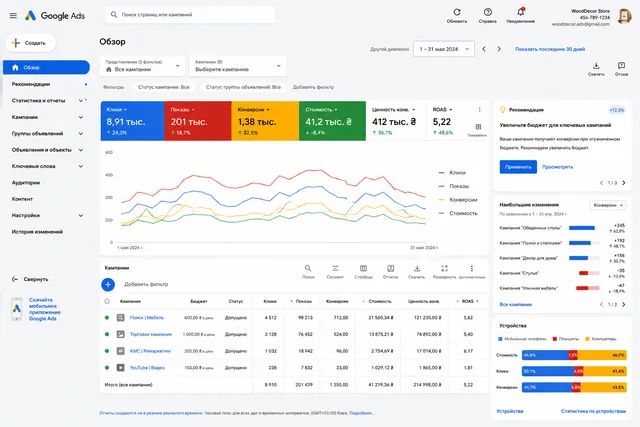Open the date range 1 – 31 мая 2024 dropdown

pyautogui.click(x=444, y=49)
